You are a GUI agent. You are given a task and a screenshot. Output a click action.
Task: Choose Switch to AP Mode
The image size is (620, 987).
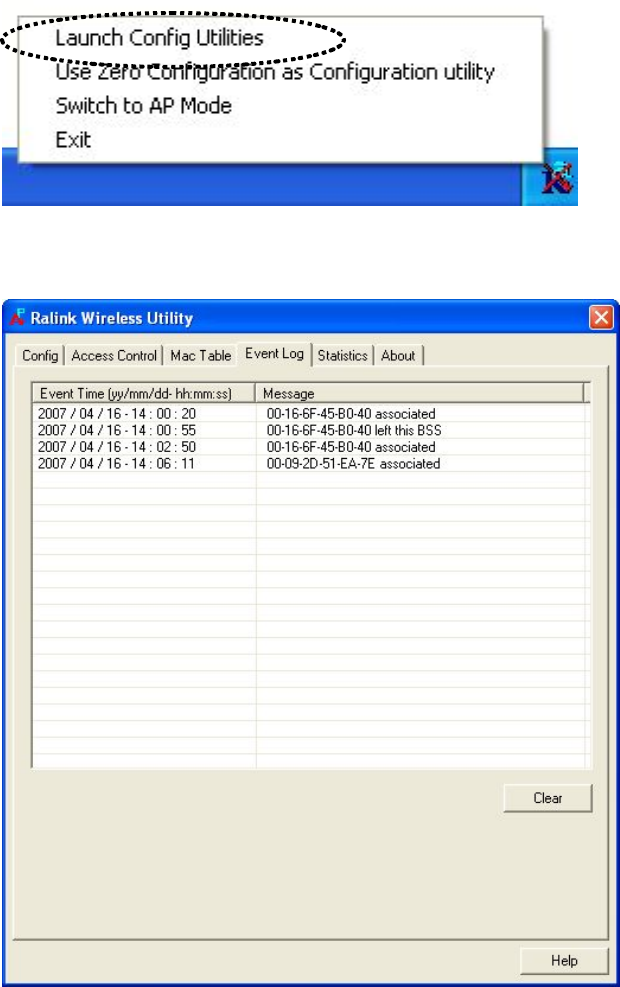click(x=144, y=106)
